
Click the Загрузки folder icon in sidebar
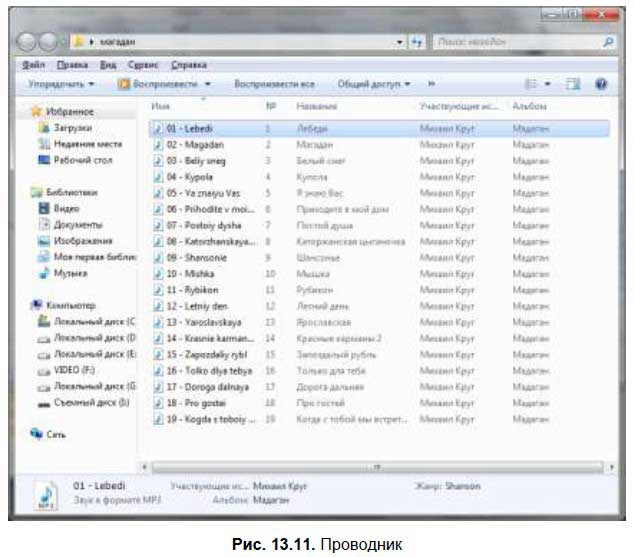[44, 128]
